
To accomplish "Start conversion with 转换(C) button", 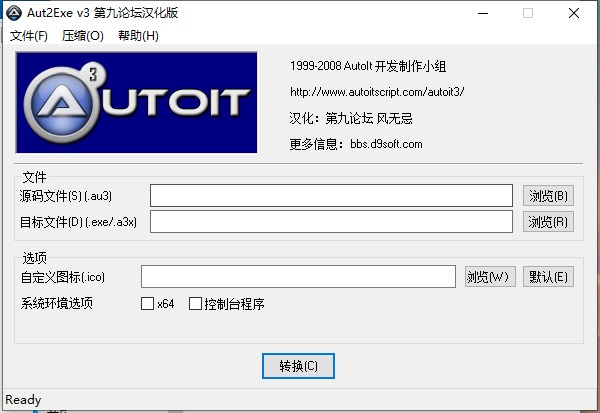I will click(298, 366).
